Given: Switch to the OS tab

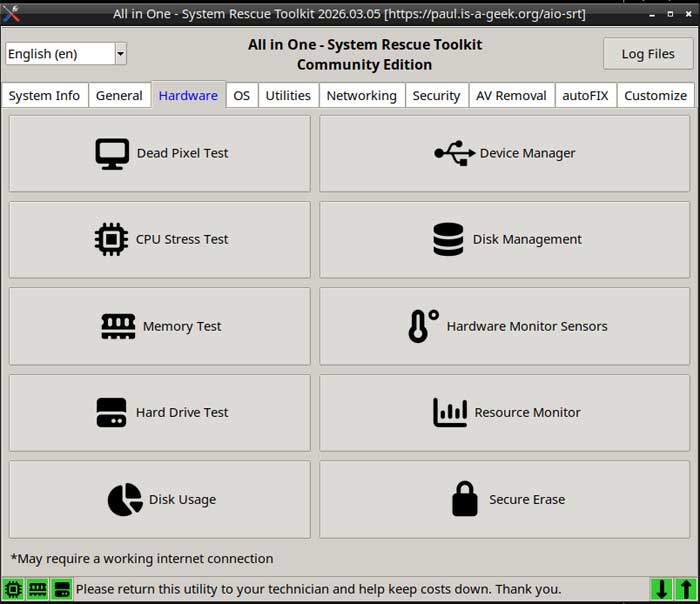Looking at the screenshot, I should (x=242, y=96).
